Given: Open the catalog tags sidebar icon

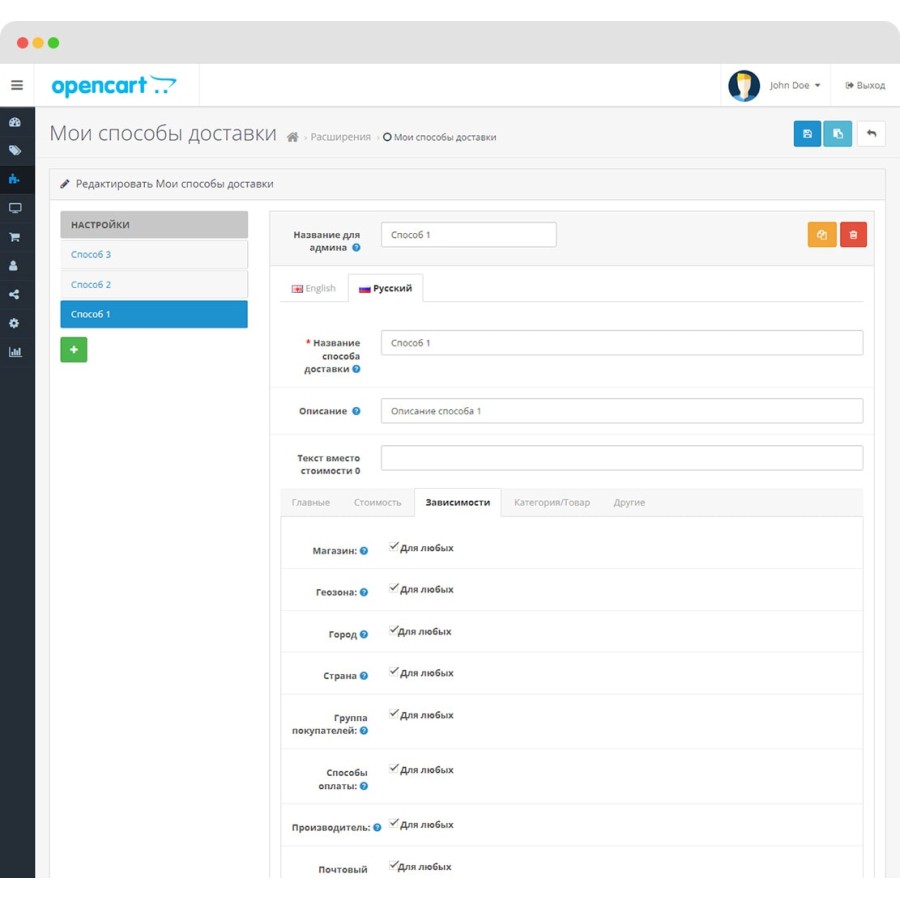Looking at the screenshot, I should (x=15, y=150).
